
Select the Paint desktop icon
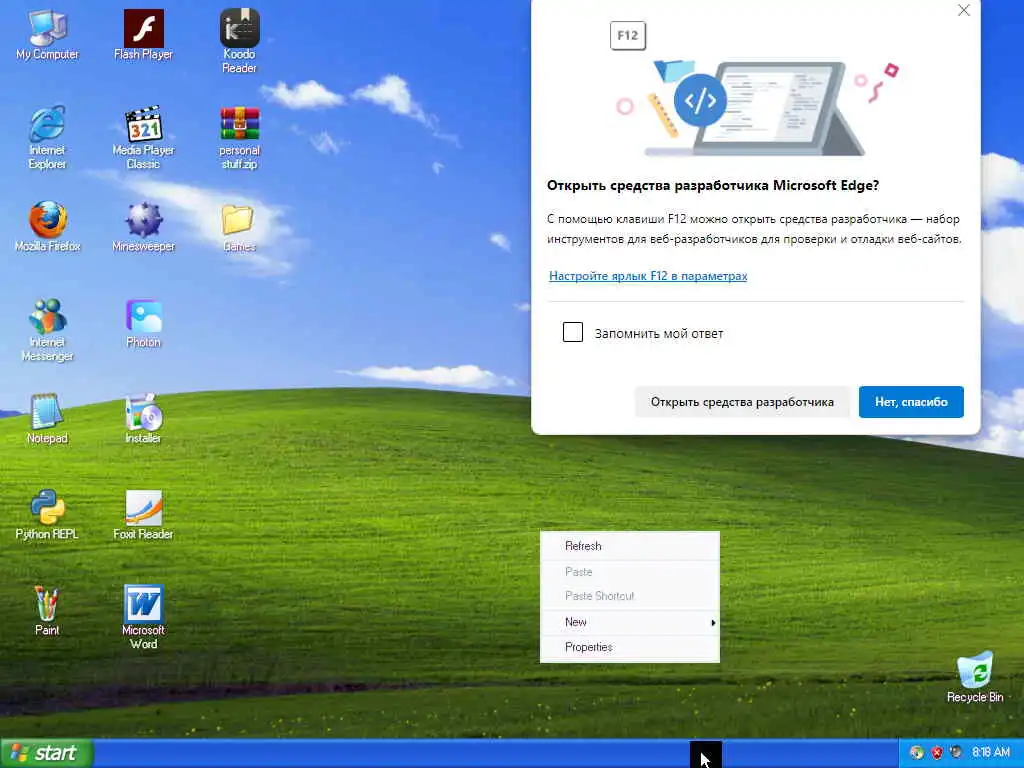point(47,611)
